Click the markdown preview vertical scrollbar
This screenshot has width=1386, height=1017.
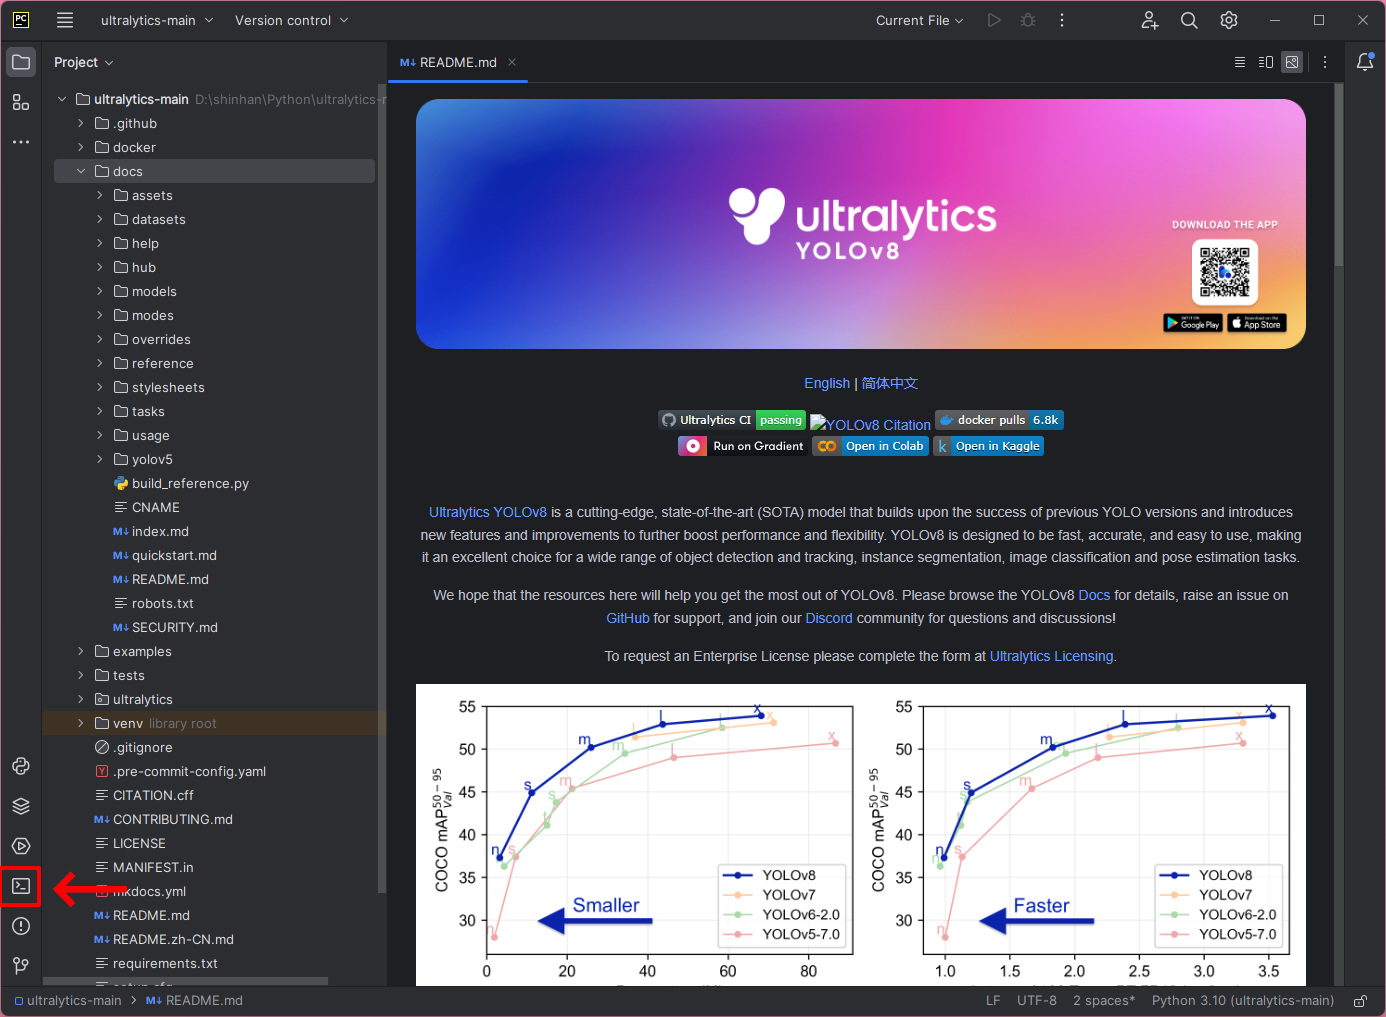(1339, 175)
